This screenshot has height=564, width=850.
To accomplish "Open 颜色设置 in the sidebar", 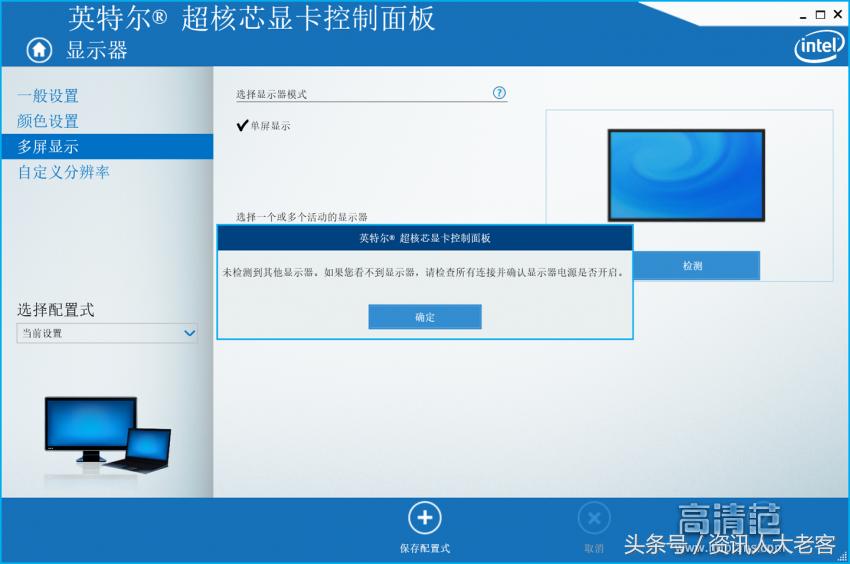I will pyautogui.click(x=48, y=121).
